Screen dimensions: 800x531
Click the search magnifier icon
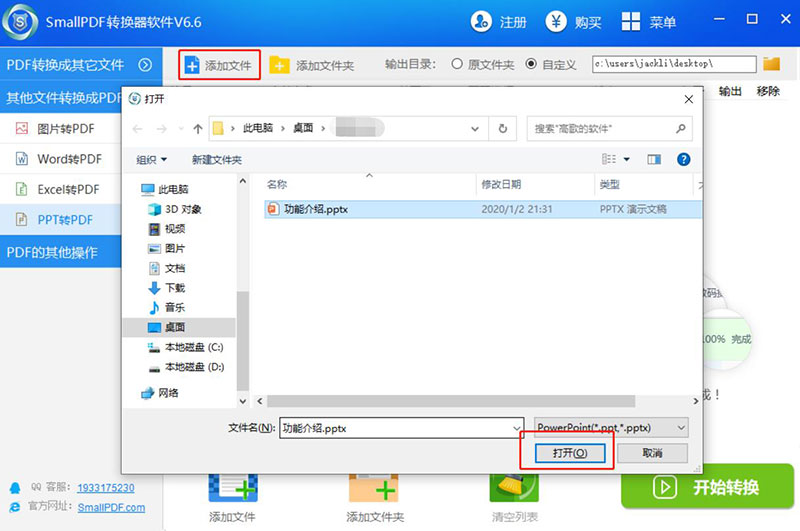tap(680, 129)
